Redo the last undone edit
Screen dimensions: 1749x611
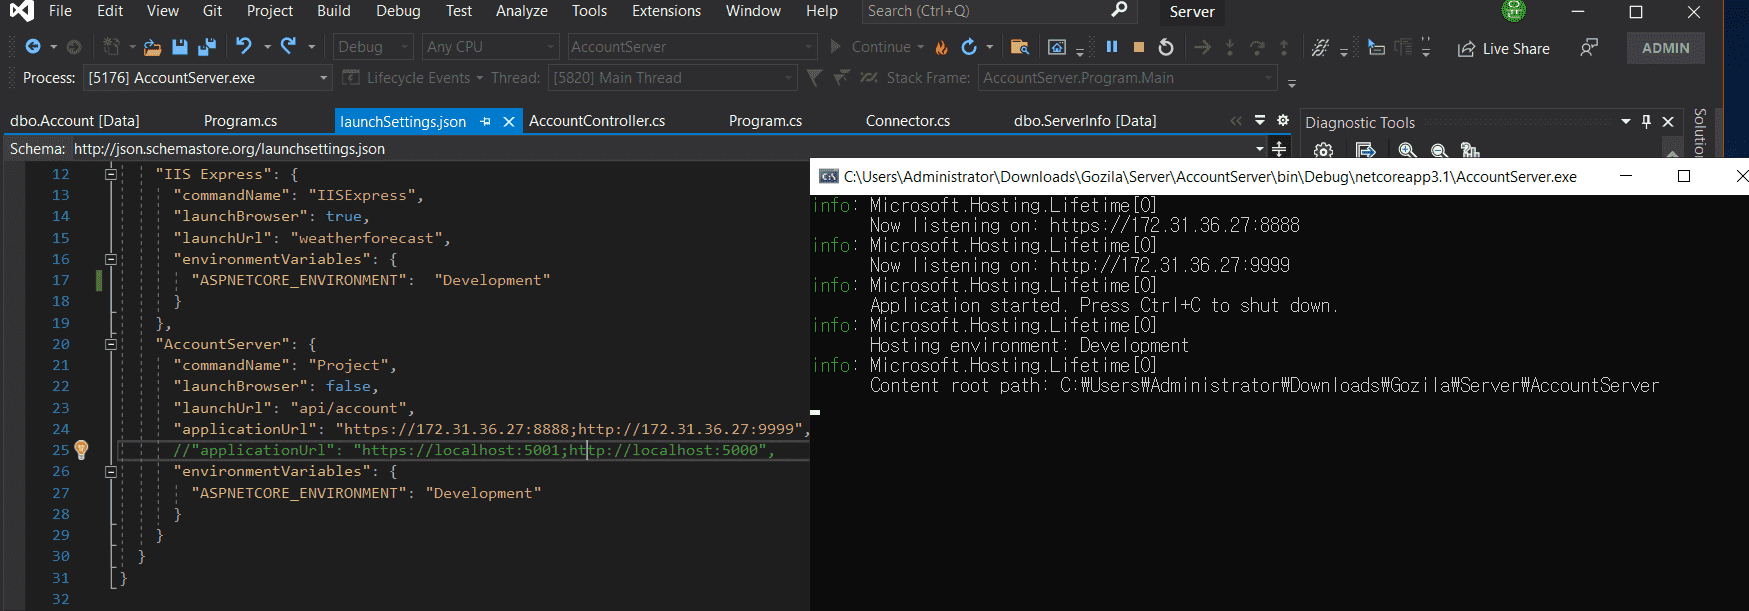(289, 46)
